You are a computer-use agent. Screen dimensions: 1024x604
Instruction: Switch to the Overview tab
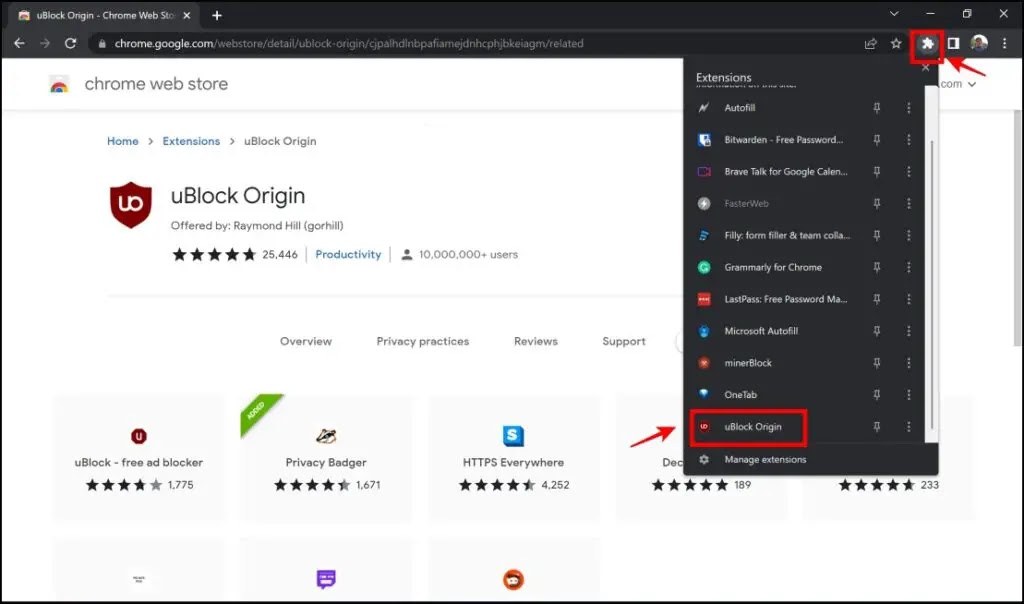tap(306, 342)
